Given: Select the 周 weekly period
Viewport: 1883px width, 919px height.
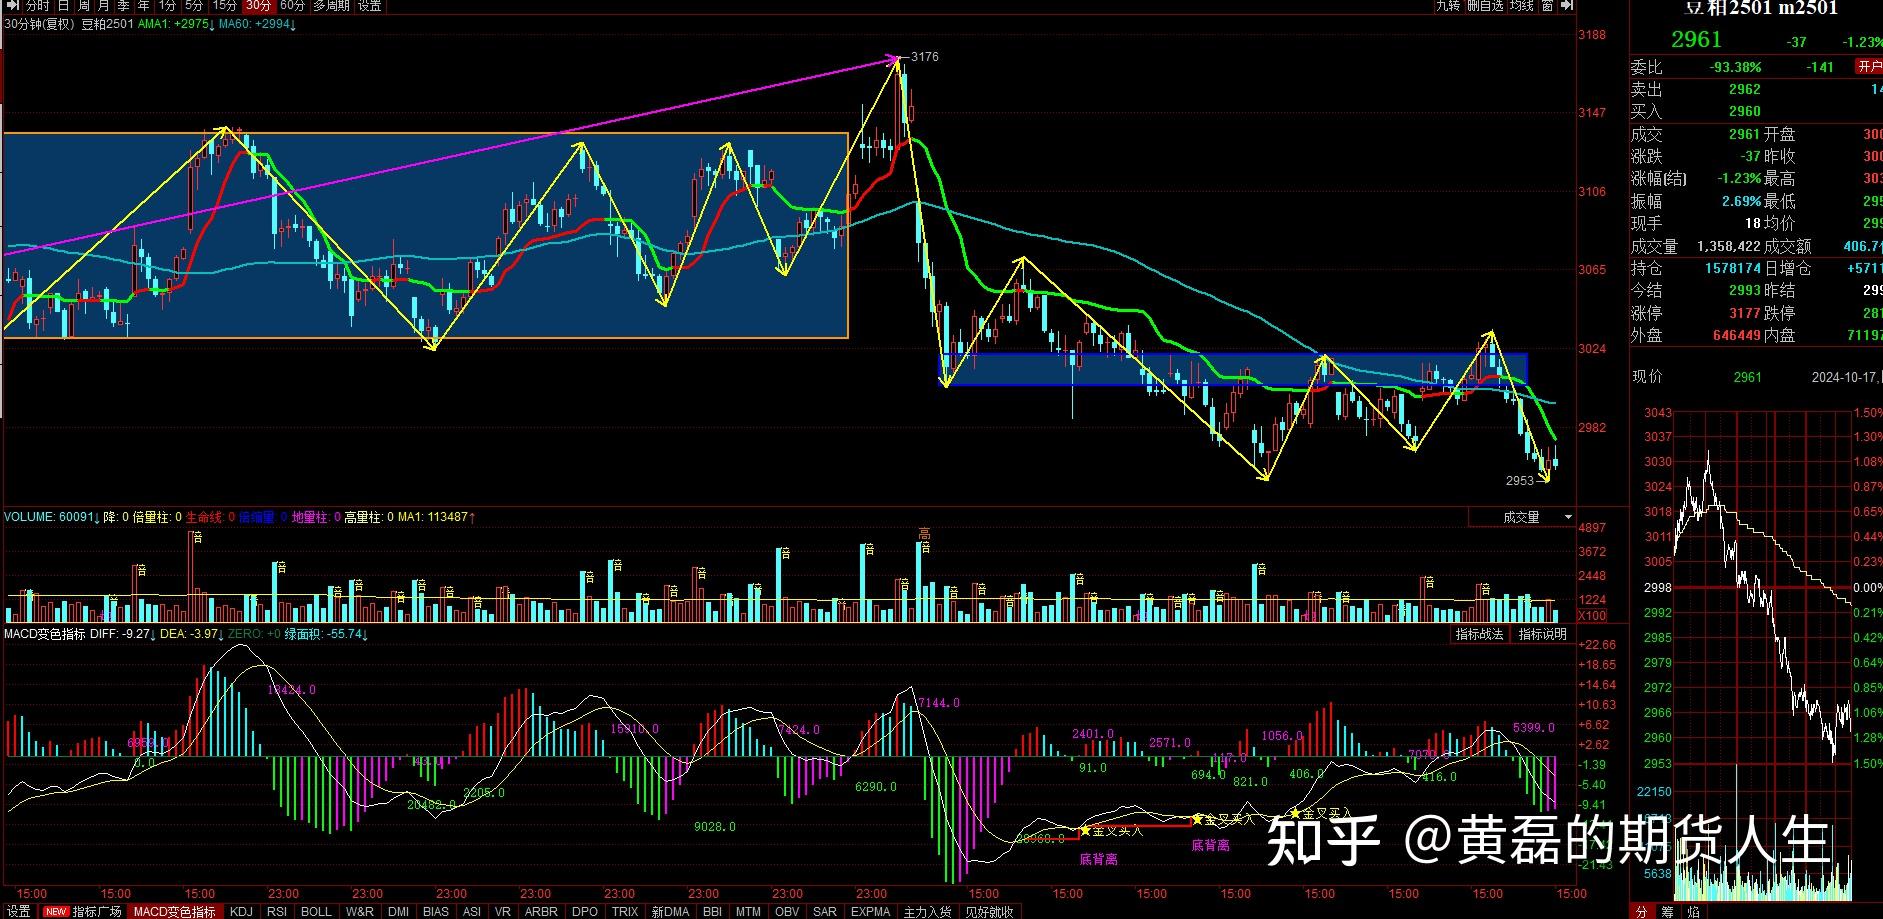Looking at the screenshot, I should coord(84,6).
